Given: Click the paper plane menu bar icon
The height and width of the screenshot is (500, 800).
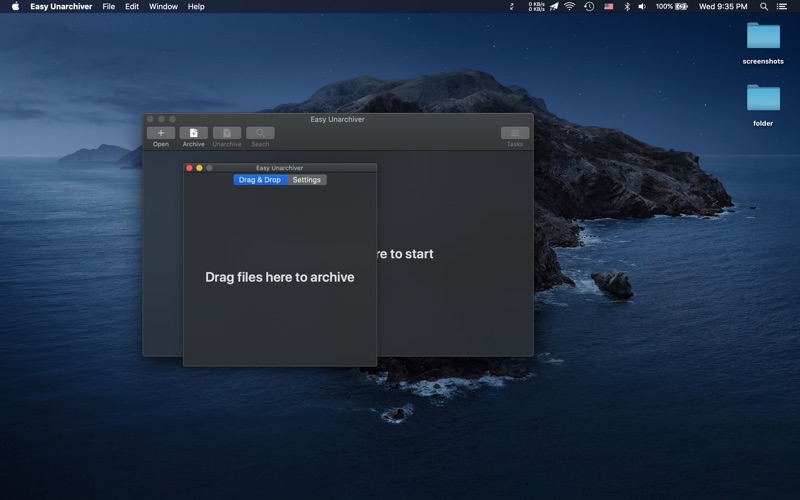Looking at the screenshot, I should pyautogui.click(x=554, y=7).
